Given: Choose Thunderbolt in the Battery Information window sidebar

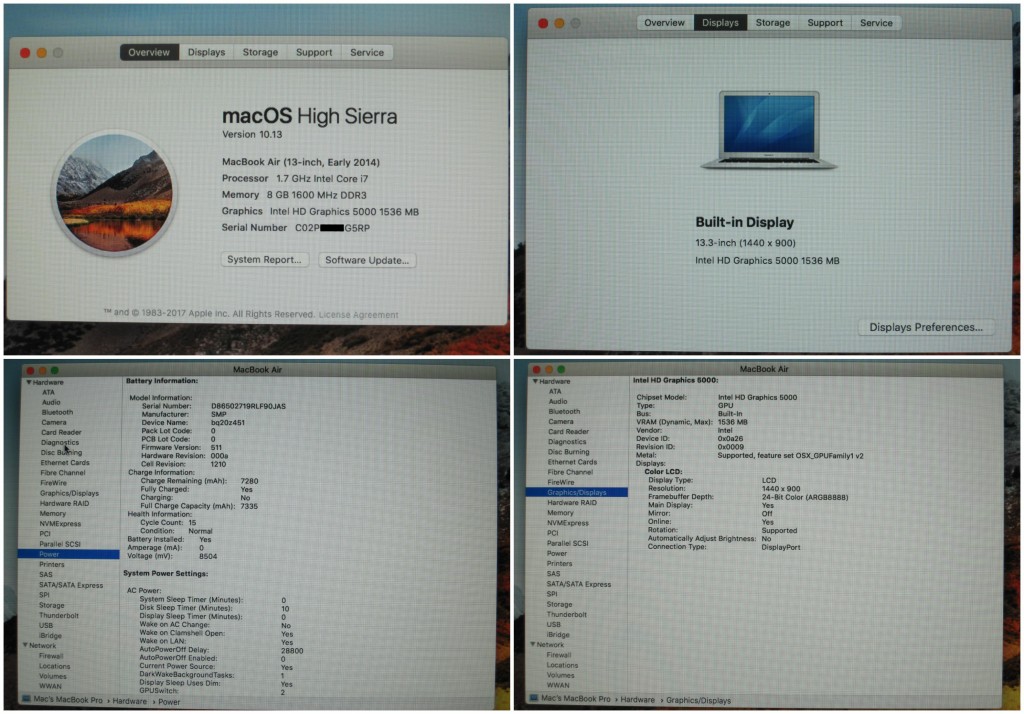Looking at the screenshot, I should tap(59, 615).
